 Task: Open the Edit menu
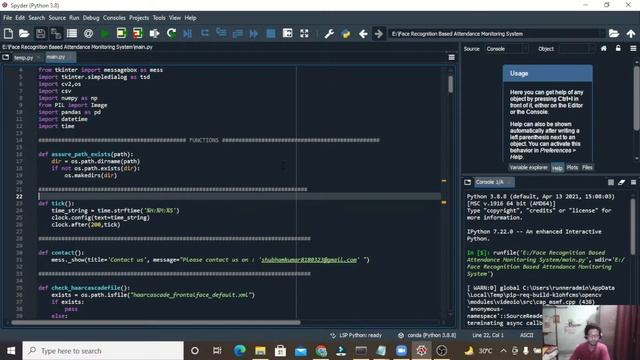click(x=20, y=18)
